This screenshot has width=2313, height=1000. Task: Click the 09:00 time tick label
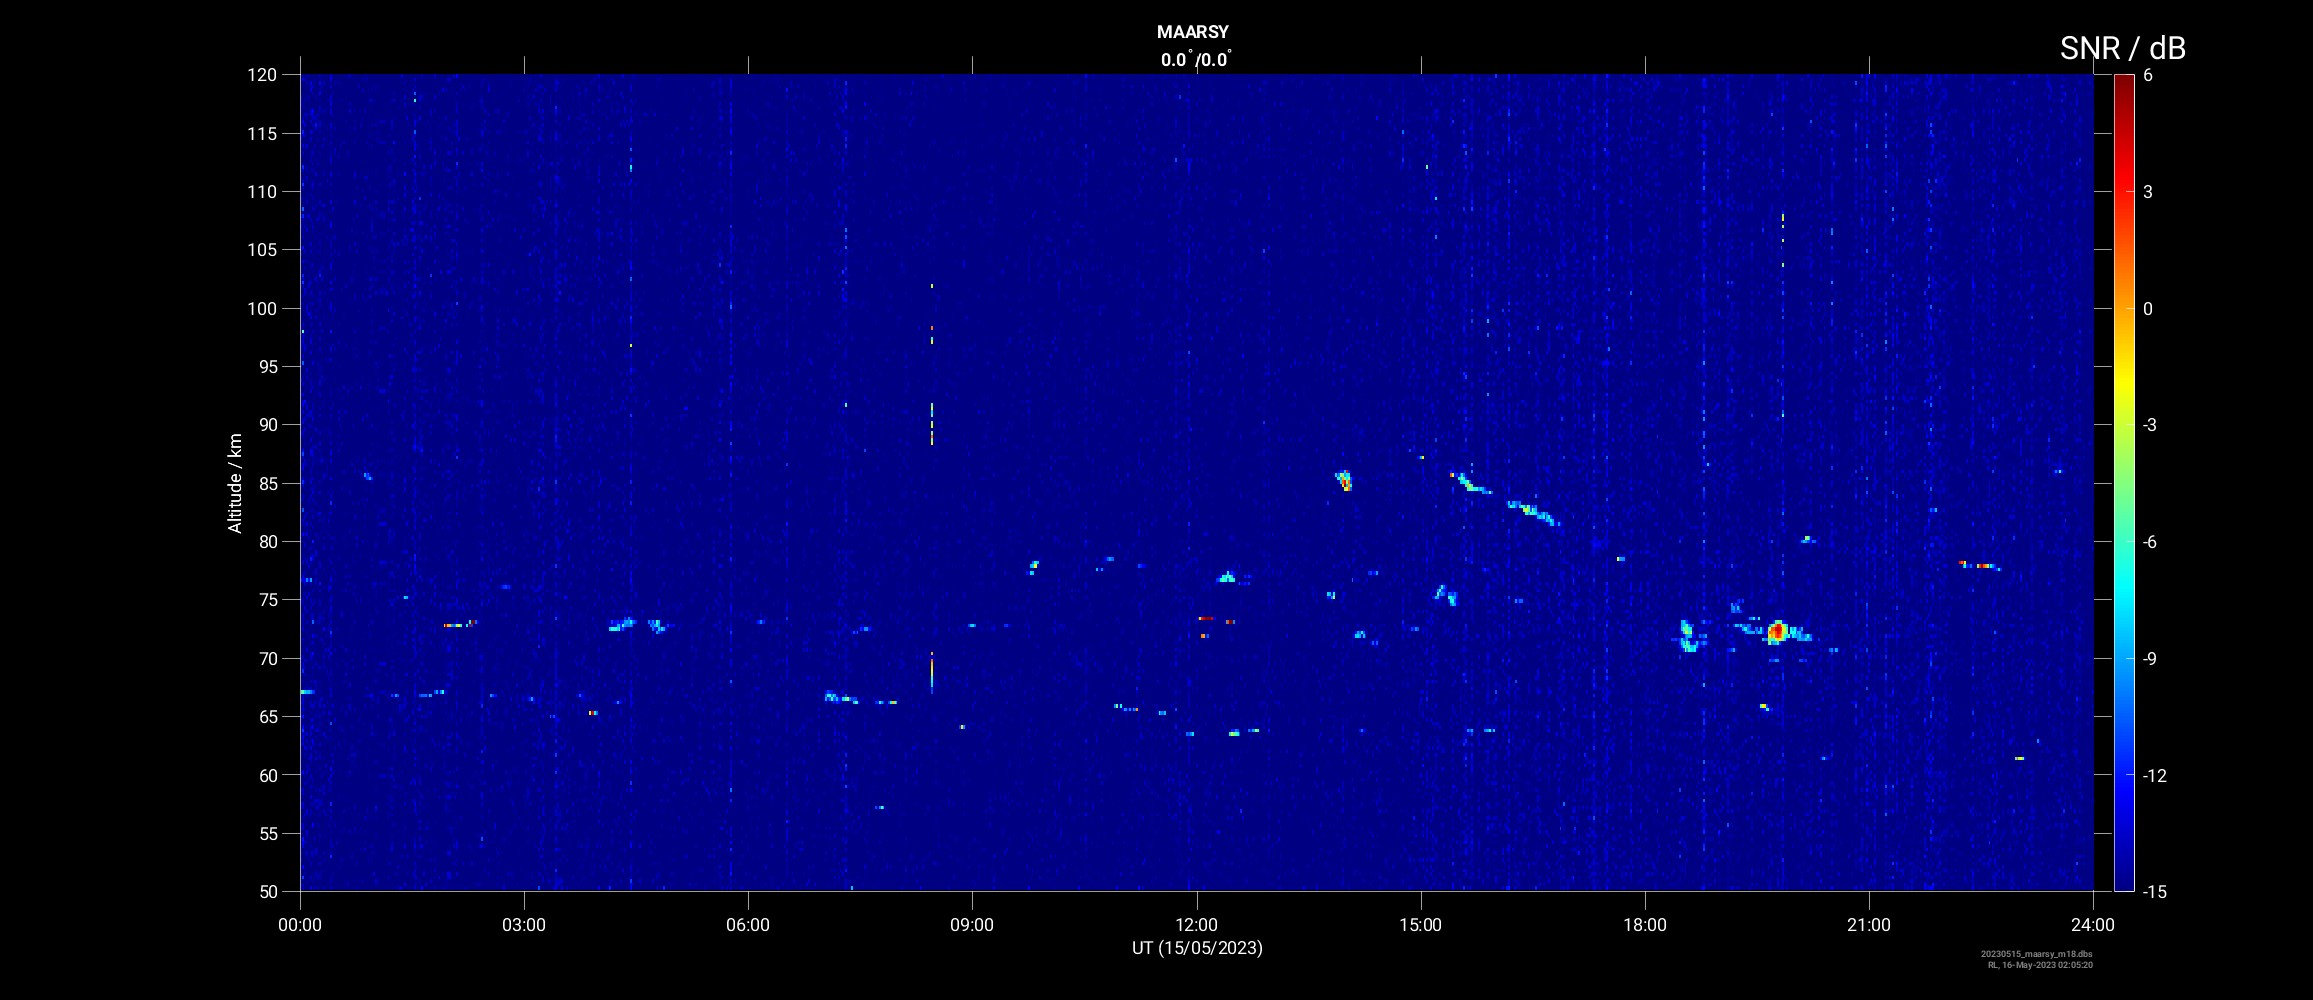[972, 925]
